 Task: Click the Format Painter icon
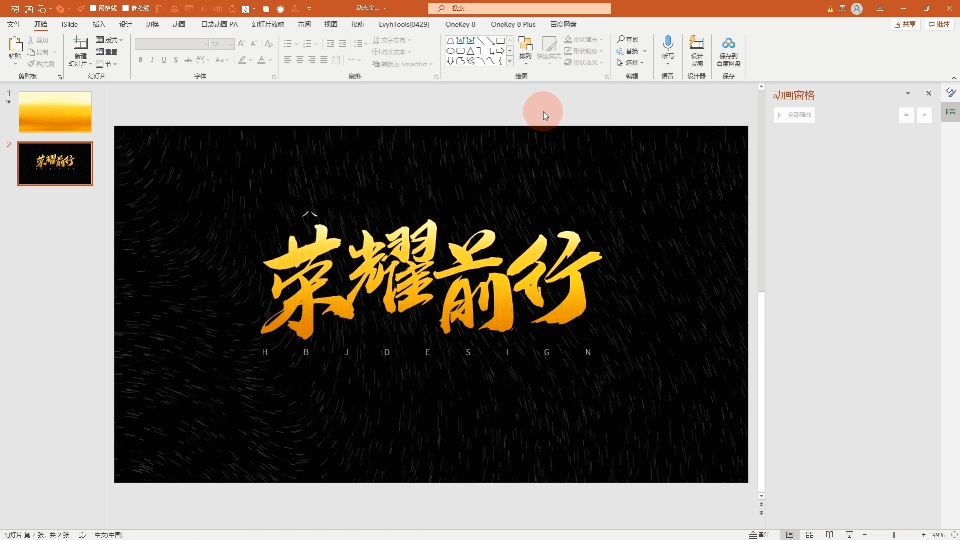click(31, 63)
